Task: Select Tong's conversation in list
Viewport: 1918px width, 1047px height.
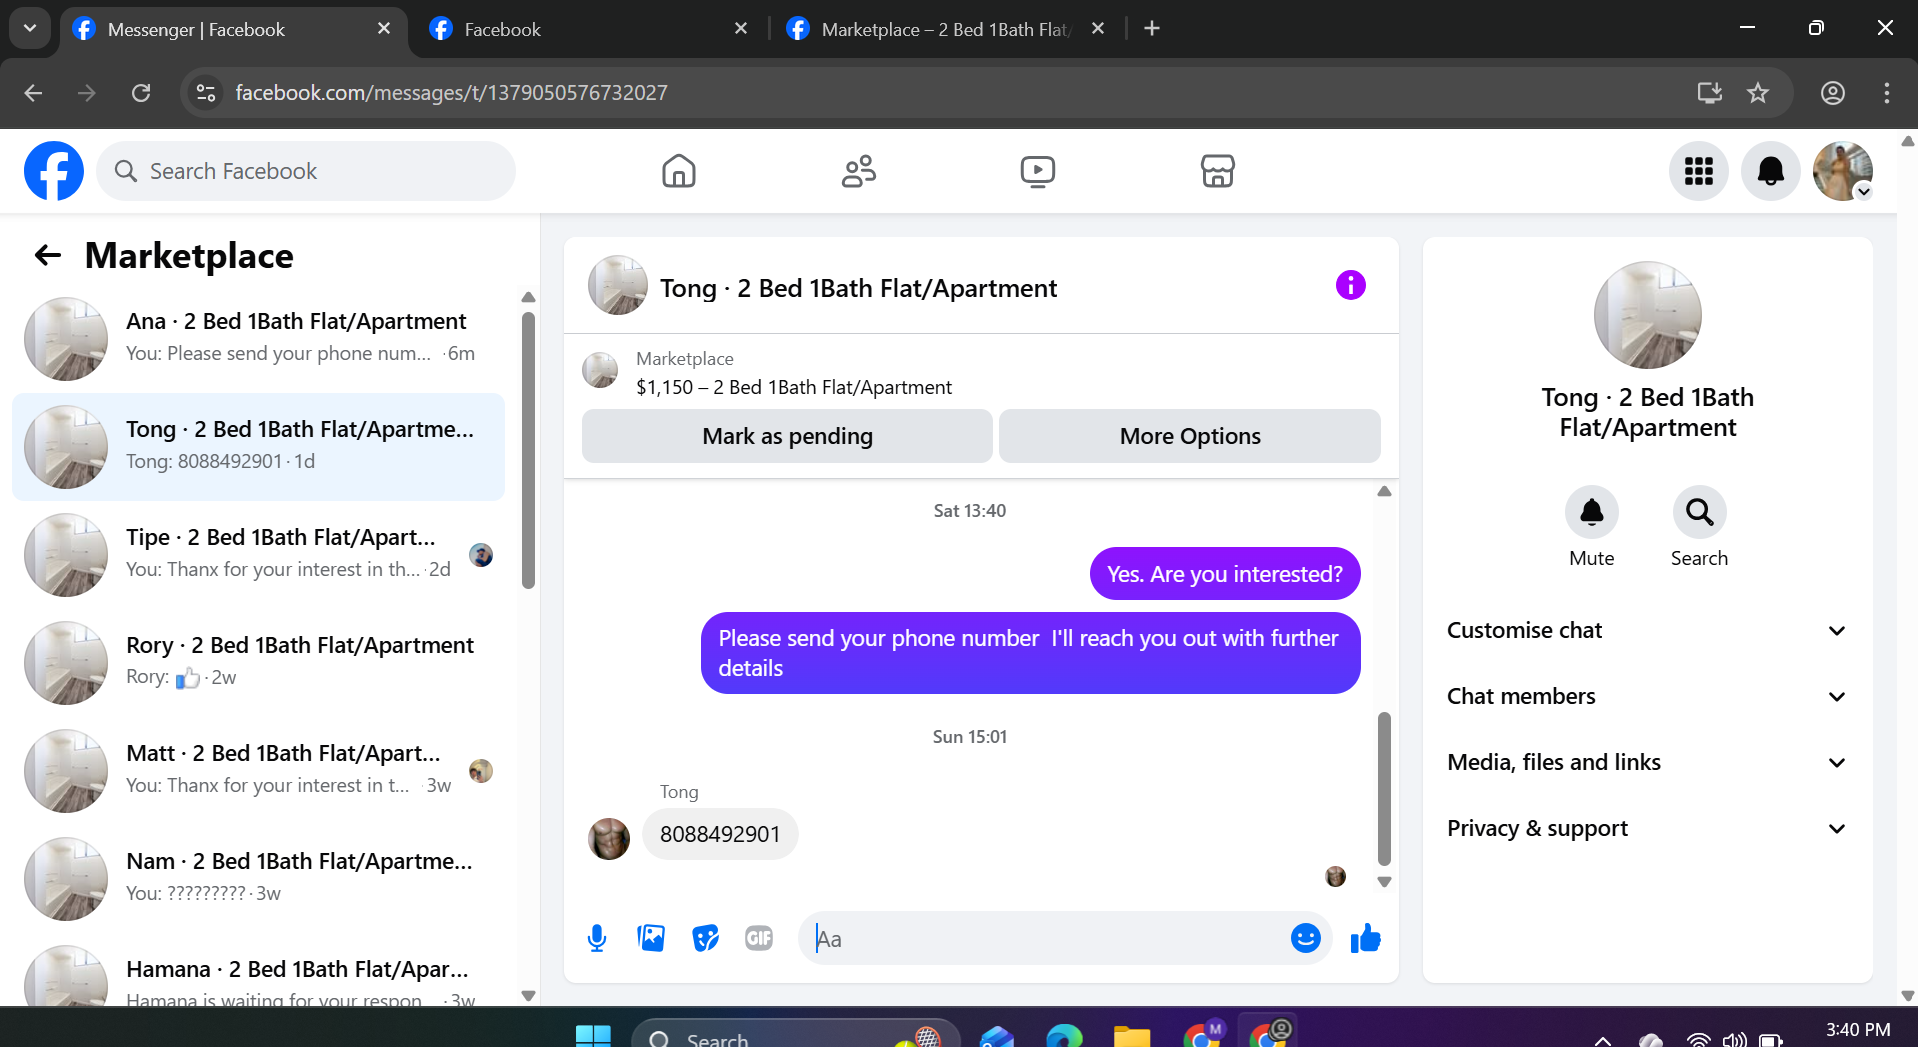Action: coord(258,446)
